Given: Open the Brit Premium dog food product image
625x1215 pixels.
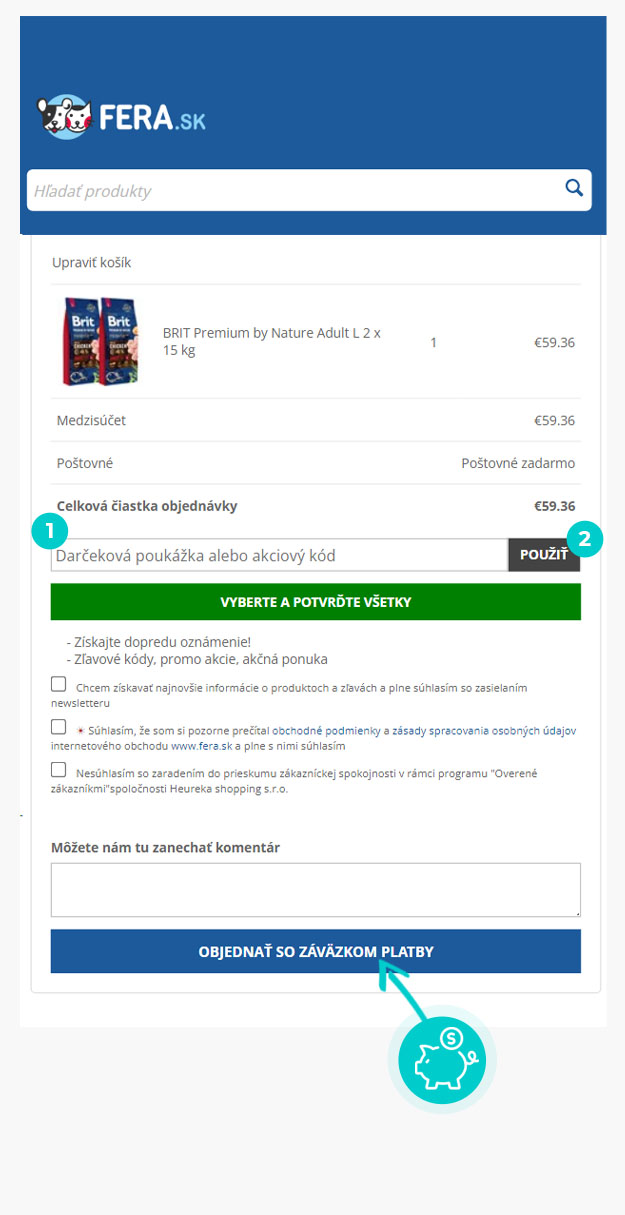Looking at the screenshot, I should (x=100, y=341).
